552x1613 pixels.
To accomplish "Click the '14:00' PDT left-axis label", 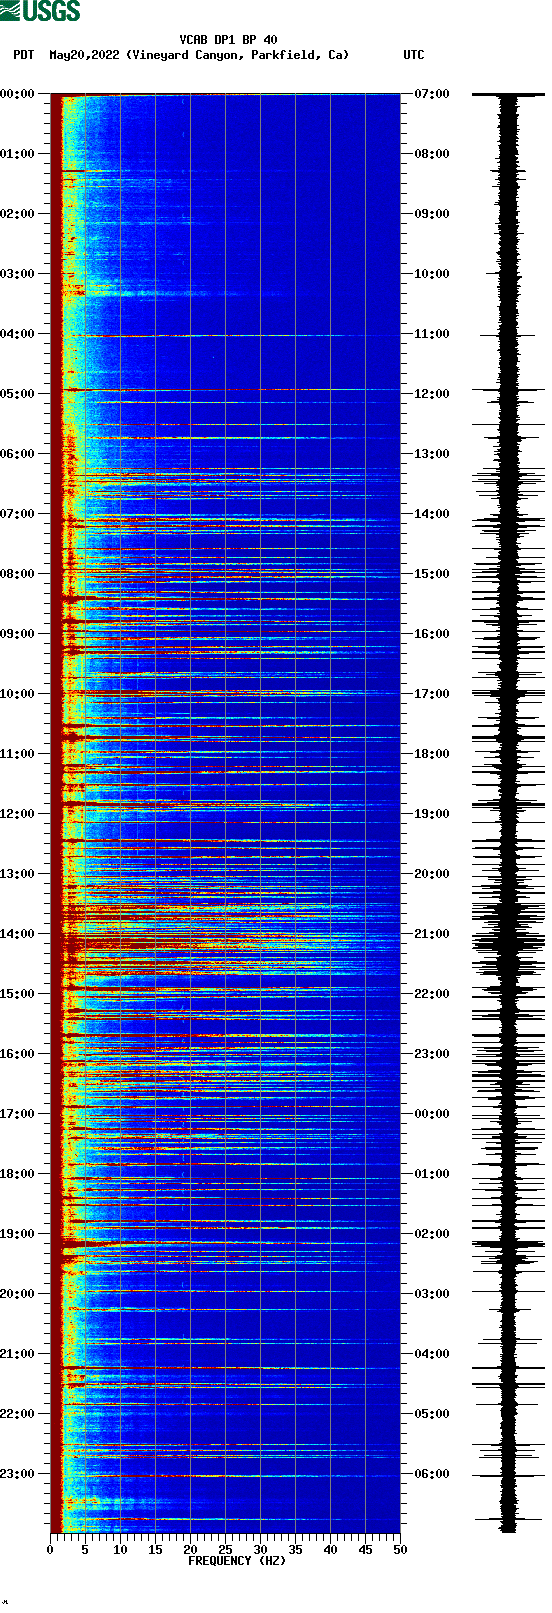I will pos(17,934).
